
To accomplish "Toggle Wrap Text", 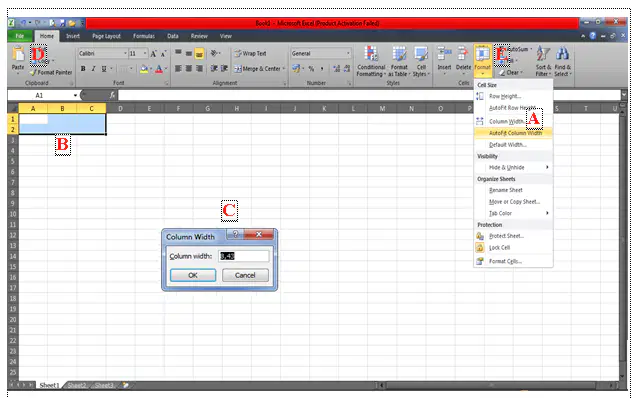I will tap(250, 53).
